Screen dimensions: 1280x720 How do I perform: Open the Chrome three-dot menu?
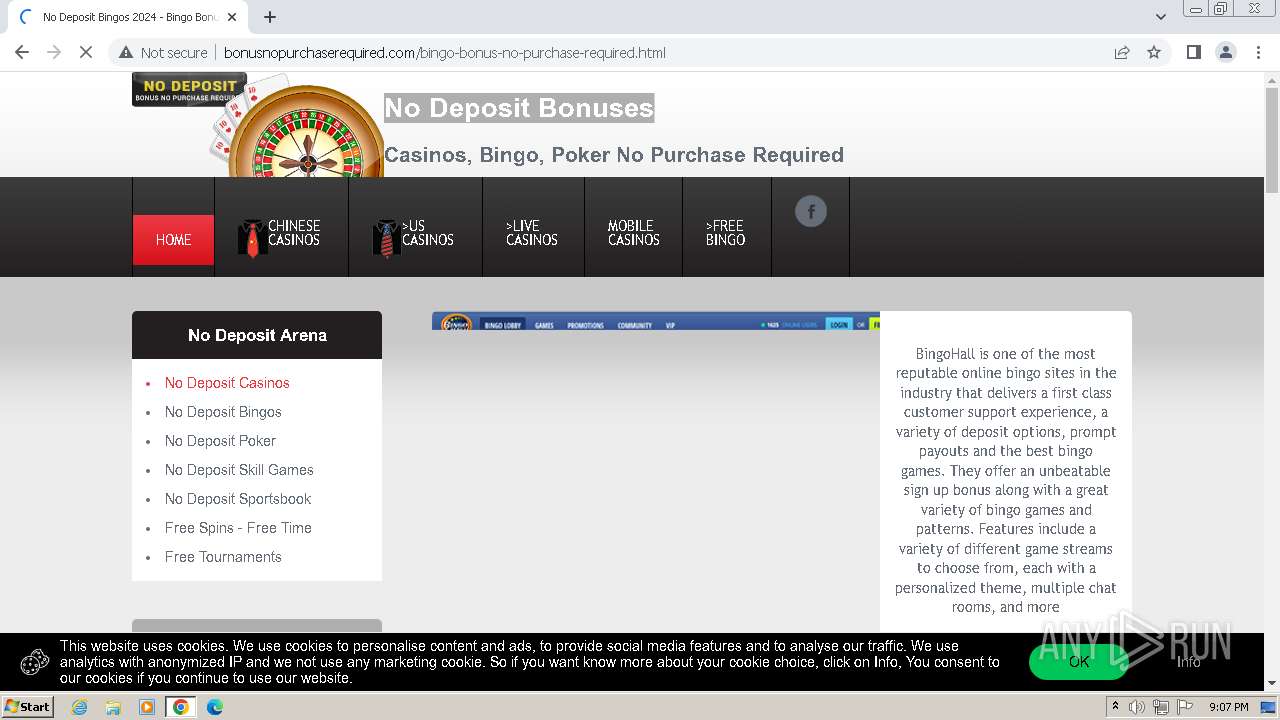pyautogui.click(x=1258, y=52)
